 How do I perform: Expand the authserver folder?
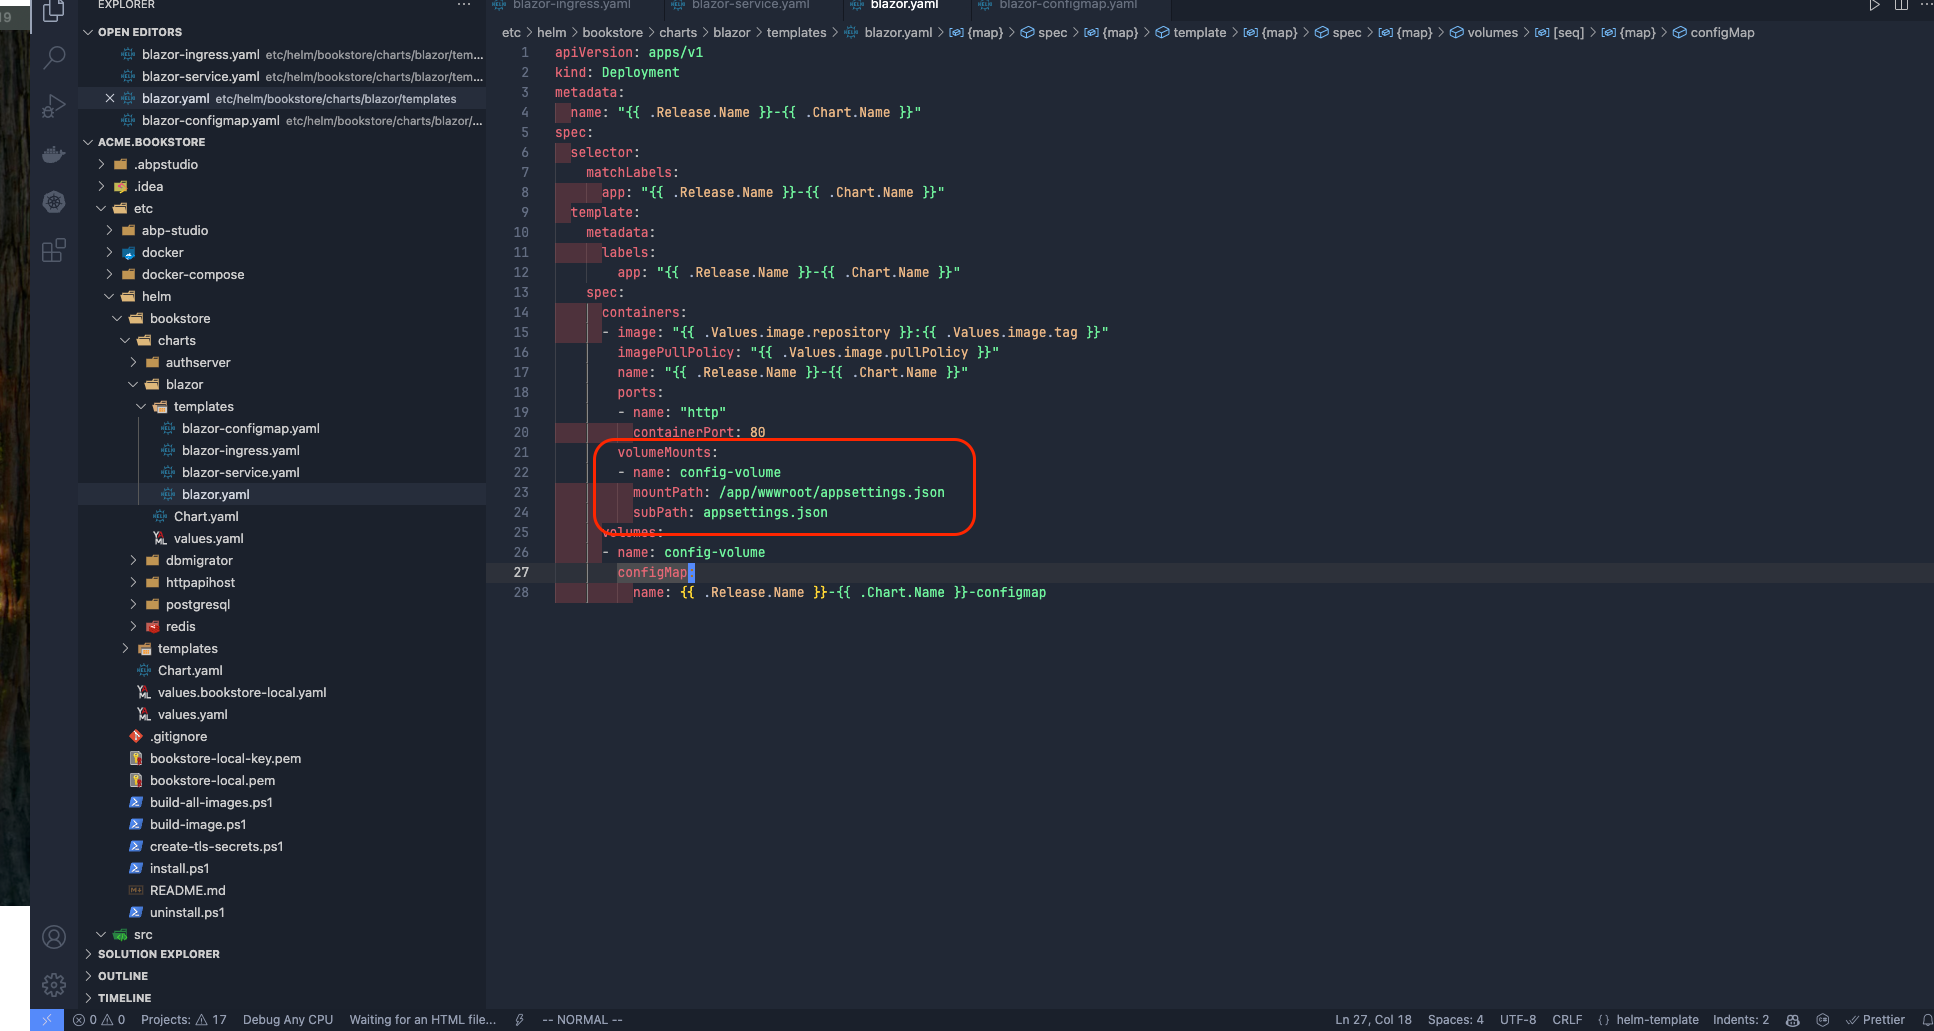[198, 363]
